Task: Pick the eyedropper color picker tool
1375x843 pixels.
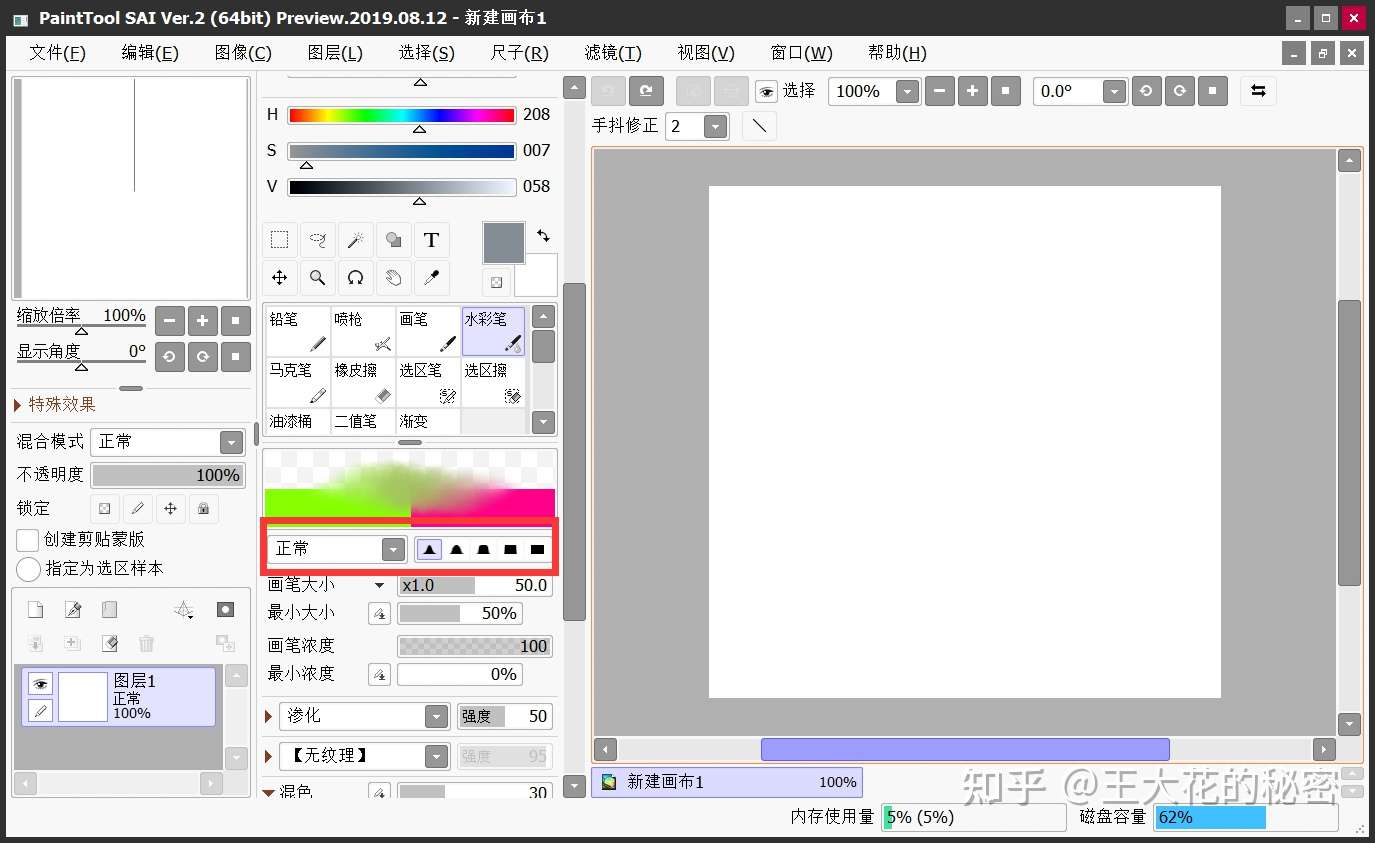Action: point(431,278)
